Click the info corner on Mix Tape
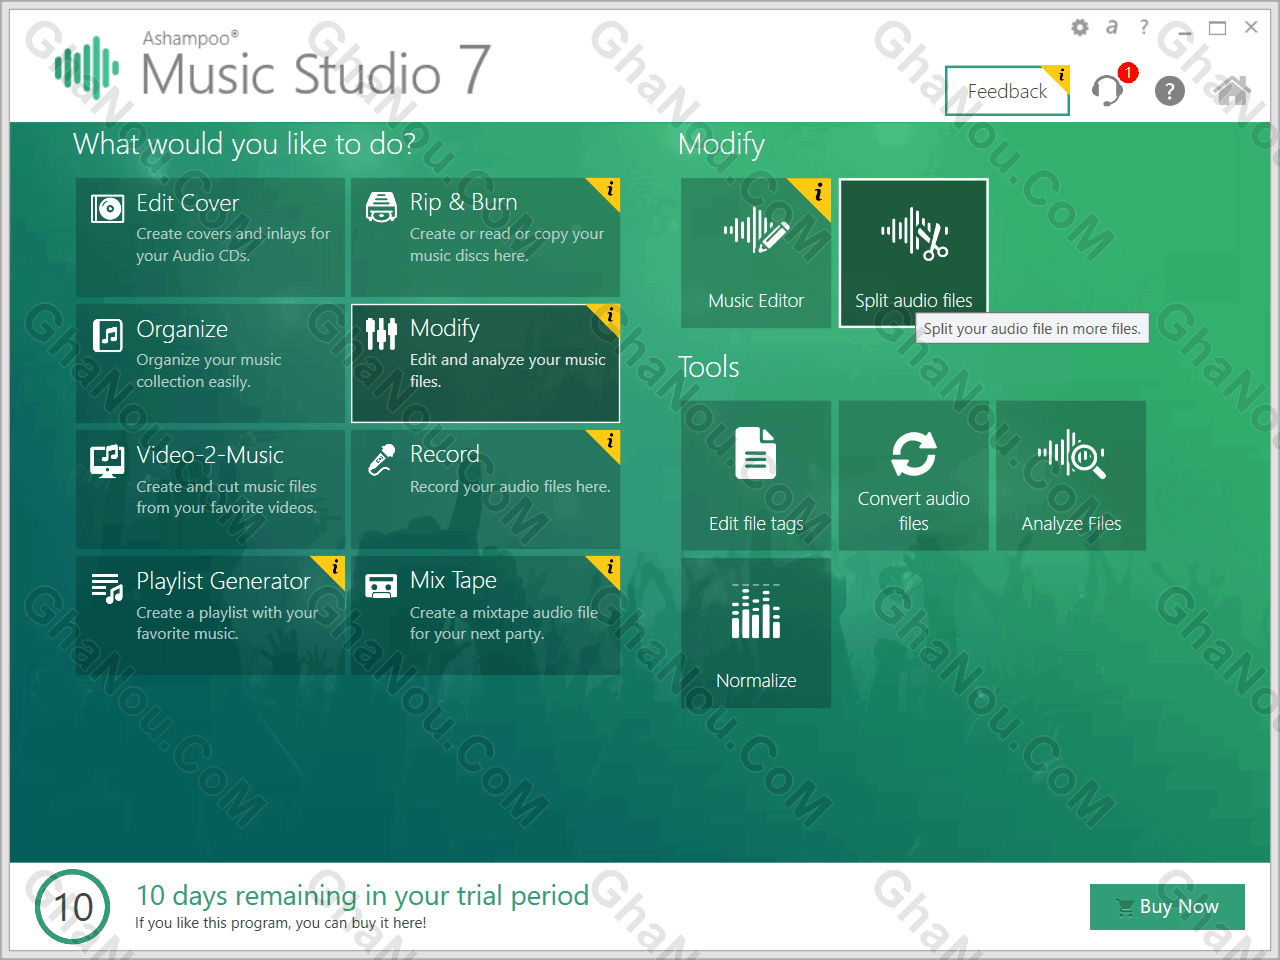Viewport: 1280px width, 960px height. coord(607,569)
